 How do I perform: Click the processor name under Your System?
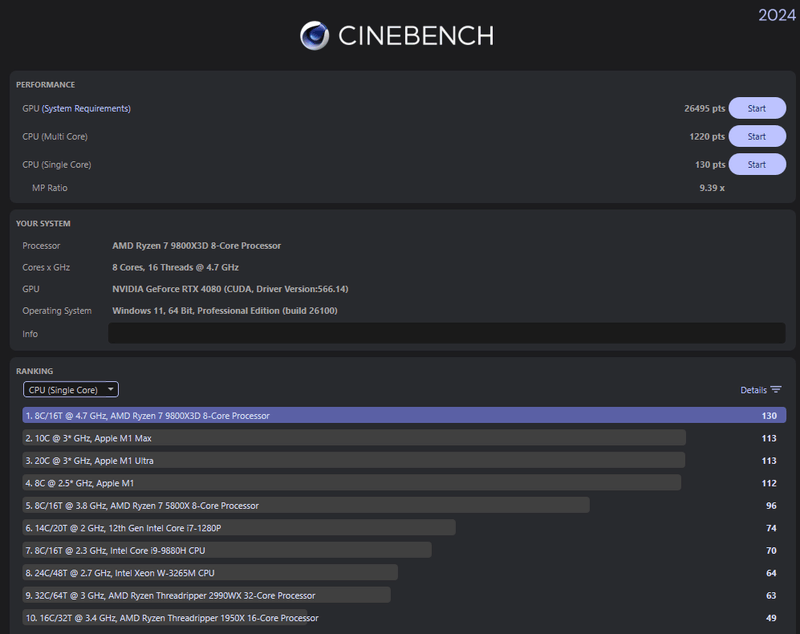[197, 245]
